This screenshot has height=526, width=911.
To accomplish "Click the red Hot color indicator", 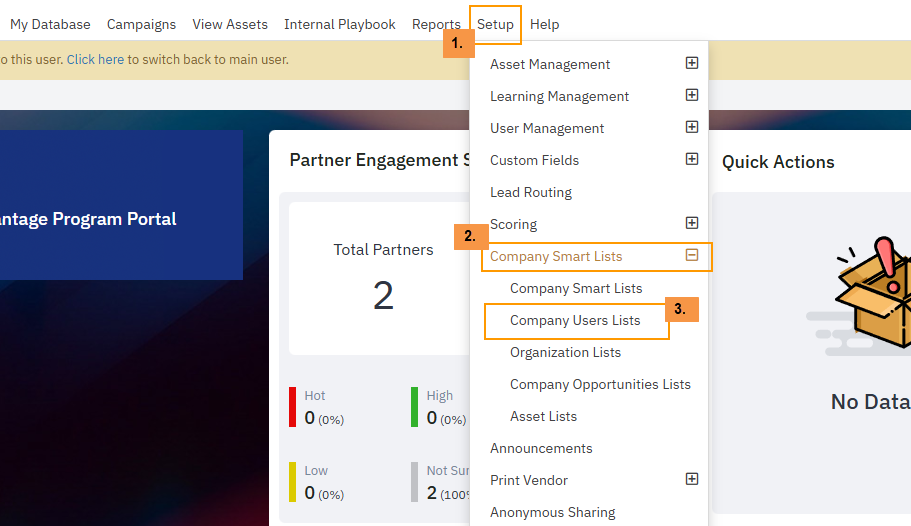I will pos(293,407).
